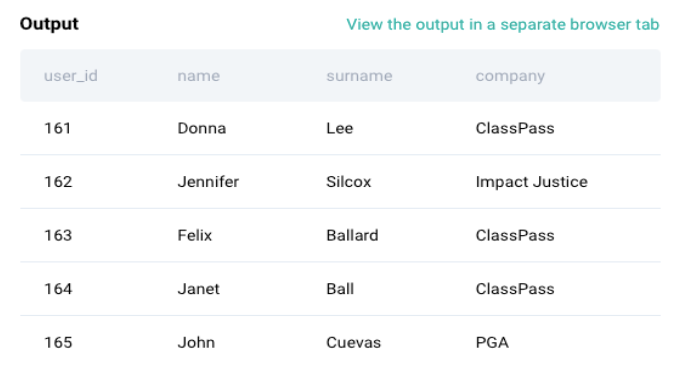The height and width of the screenshot is (380, 699).
Task: Select the surname cell Cuevas
Action: click(354, 343)
